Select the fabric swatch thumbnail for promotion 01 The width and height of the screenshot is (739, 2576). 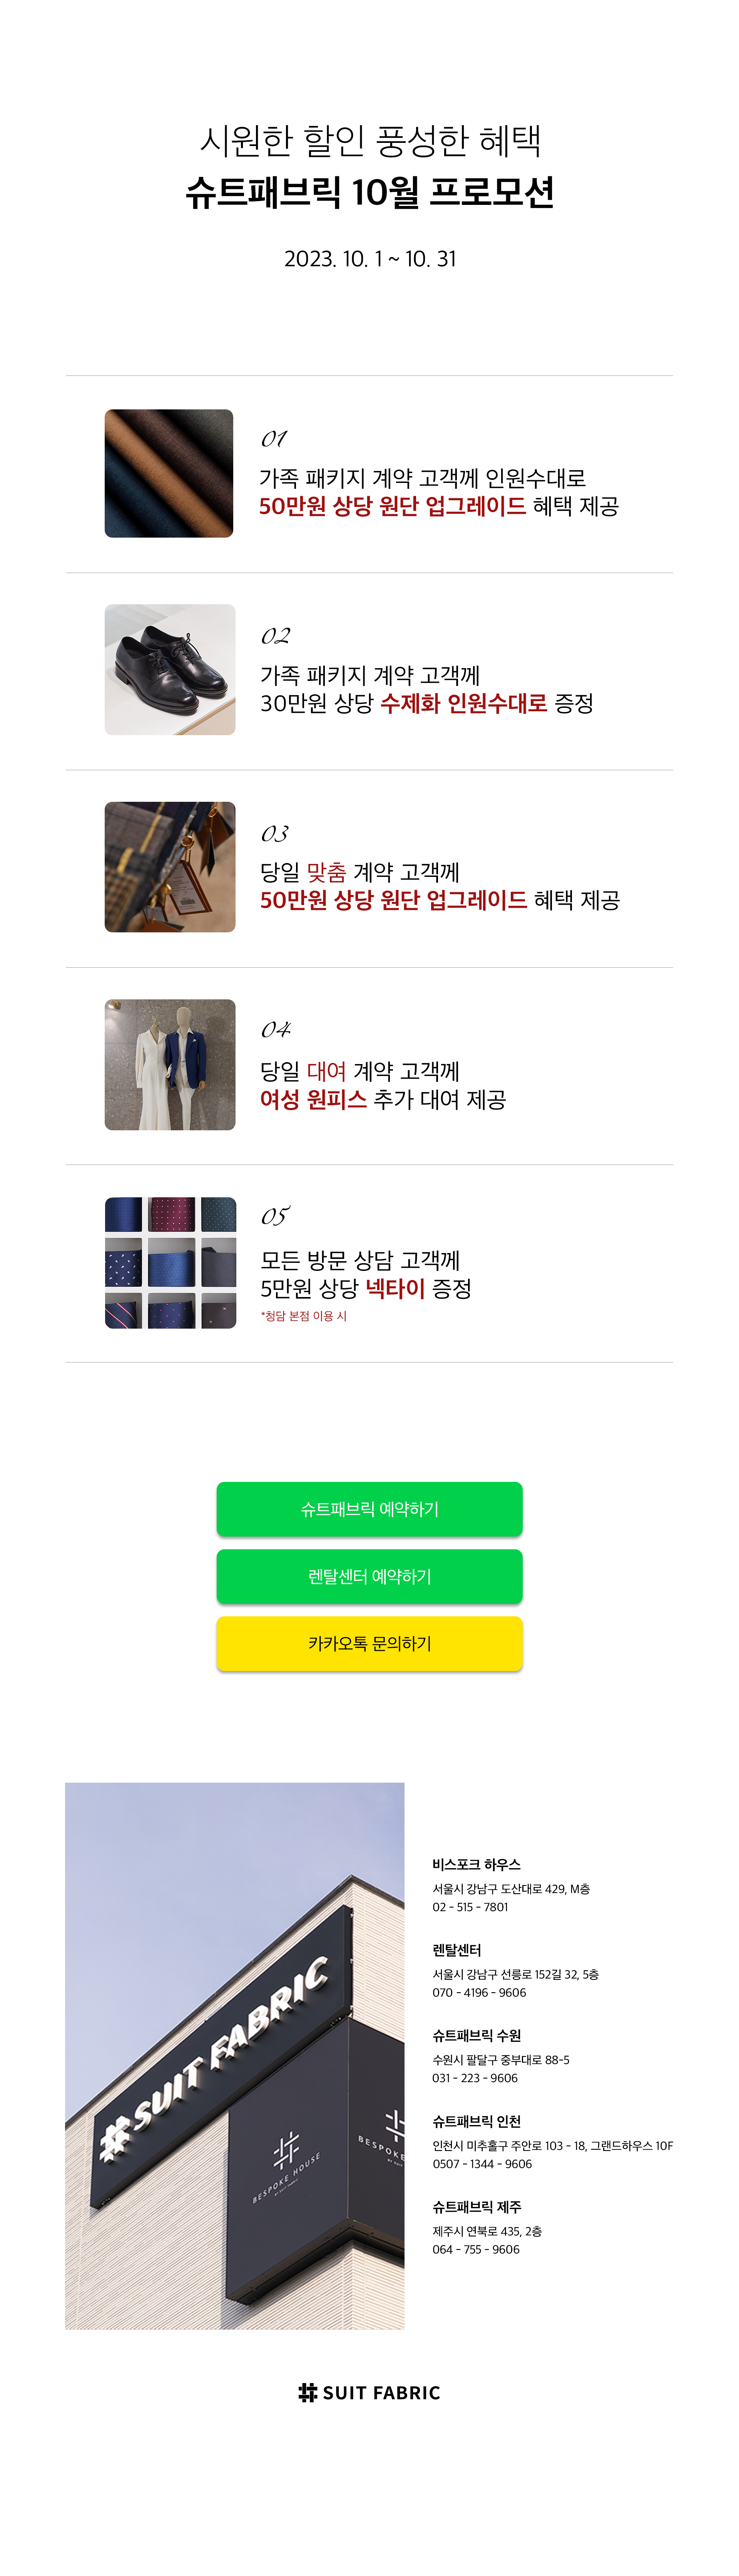[169, 473]
